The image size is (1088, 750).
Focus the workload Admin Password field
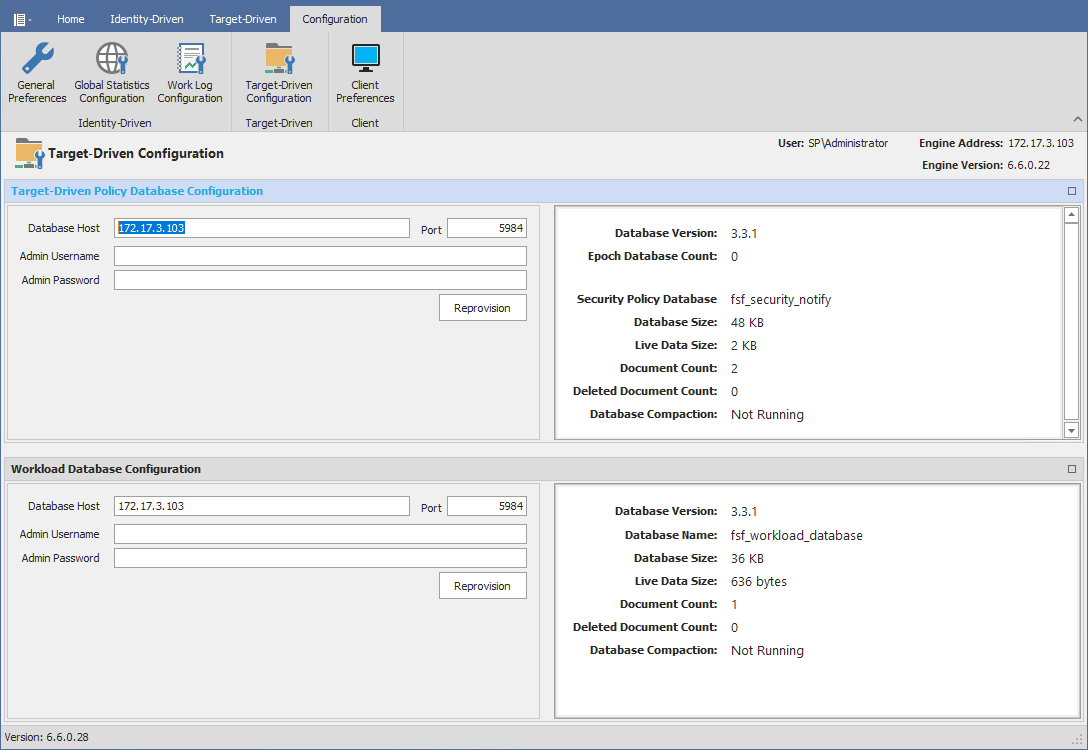320,558
